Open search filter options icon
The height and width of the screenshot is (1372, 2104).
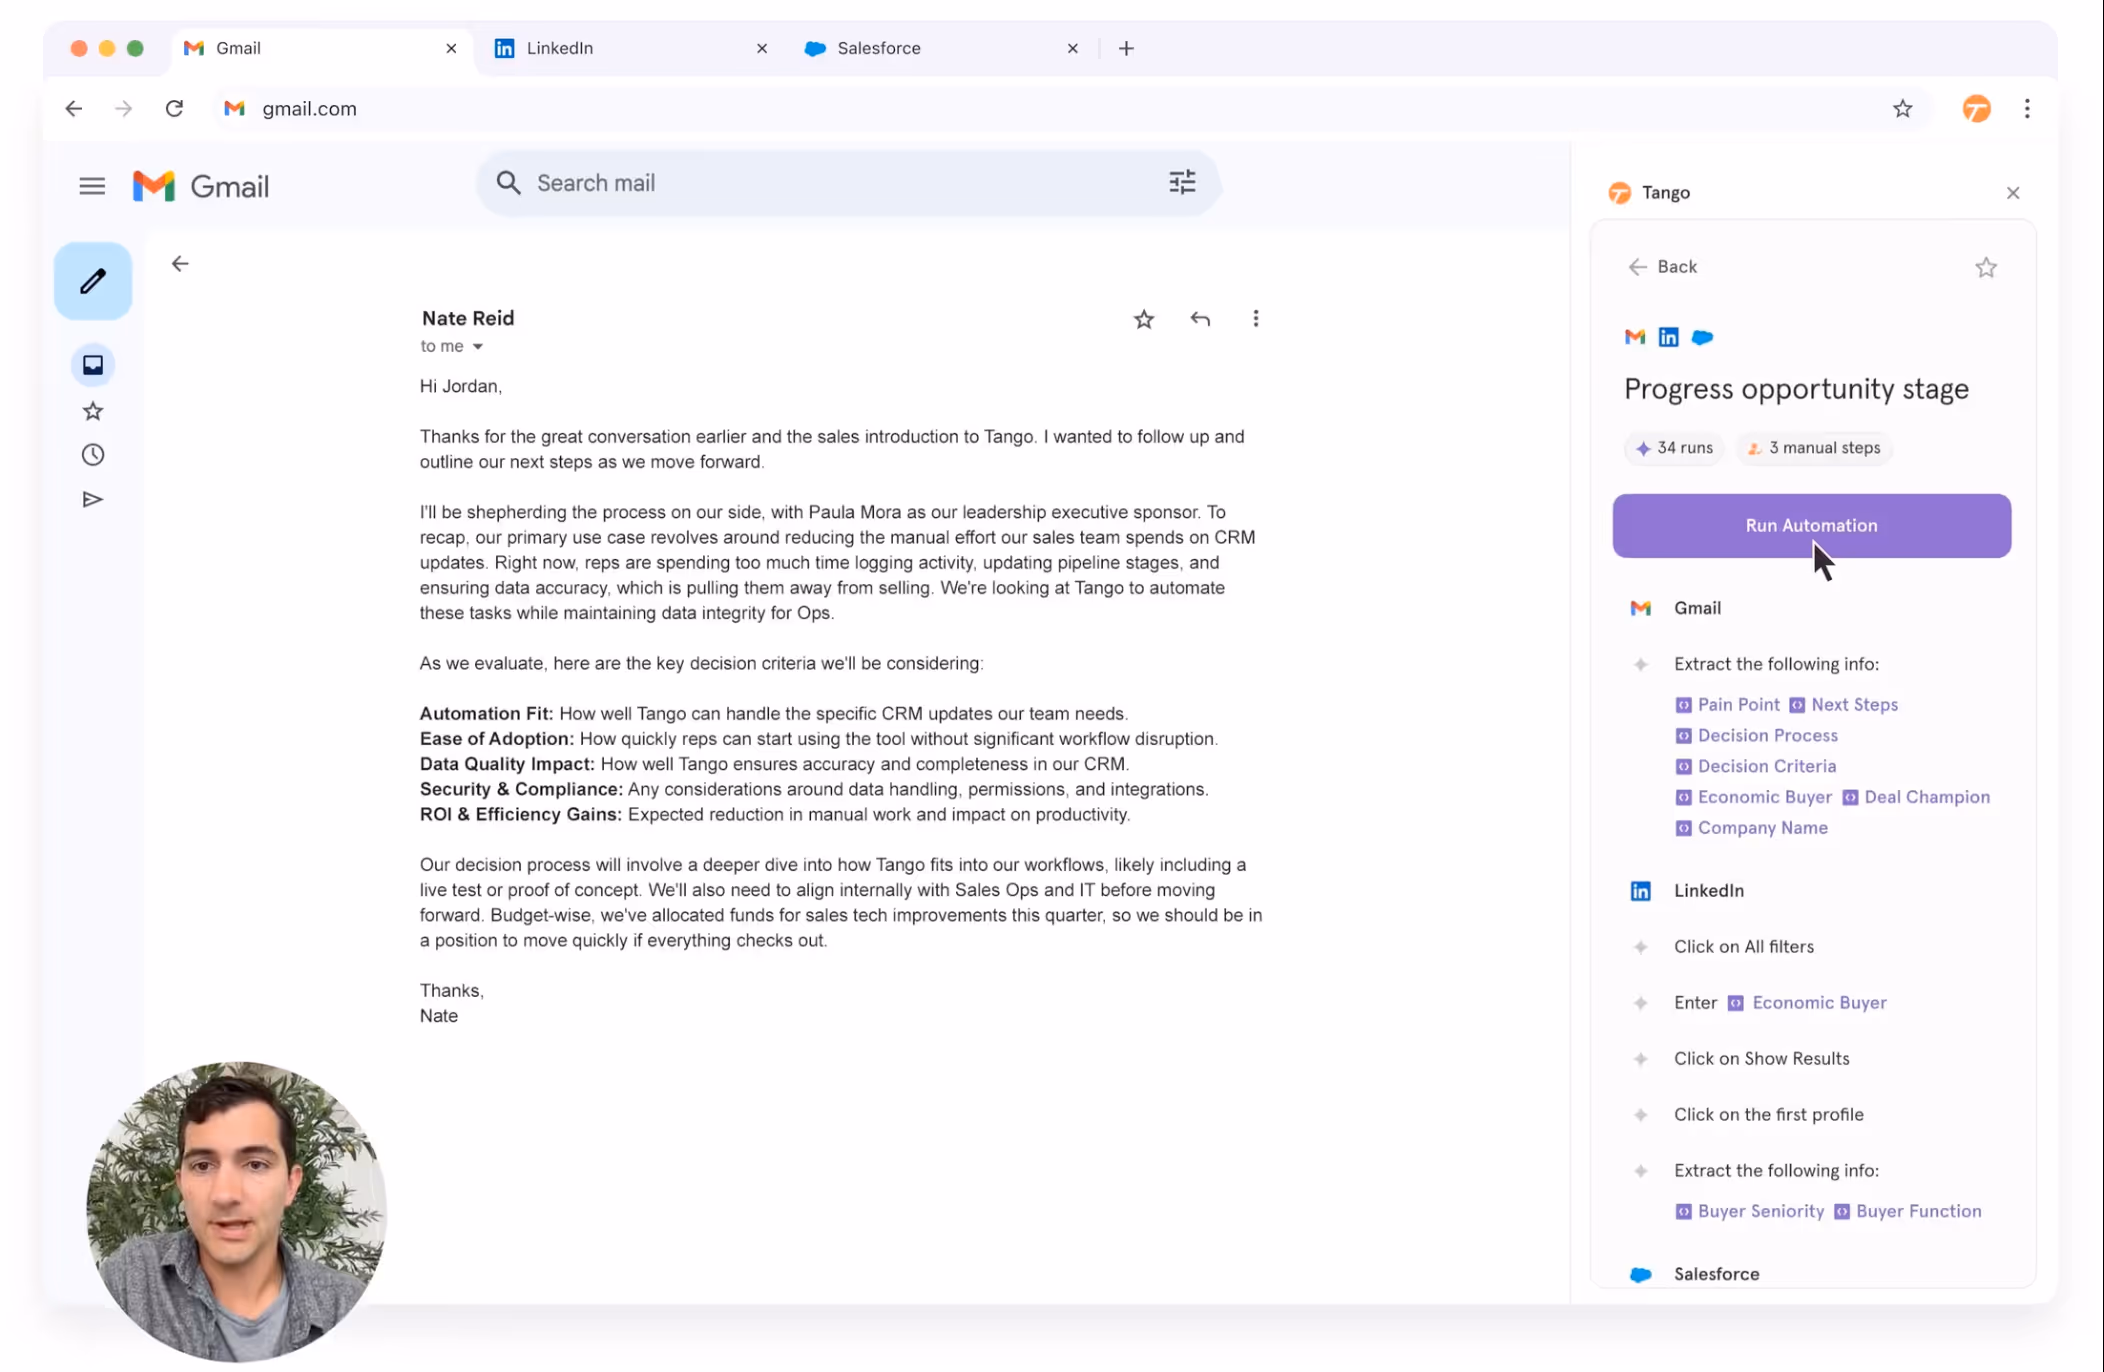[x=1182, y=182]
